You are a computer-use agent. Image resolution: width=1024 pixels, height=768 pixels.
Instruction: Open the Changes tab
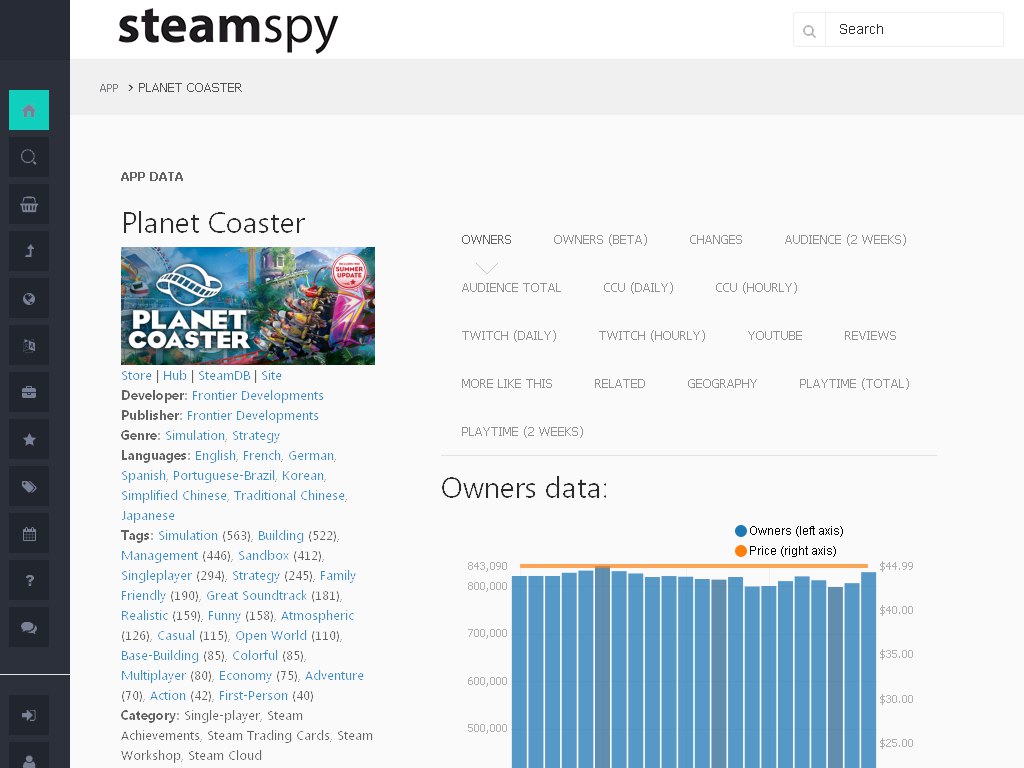pos(716,240)
